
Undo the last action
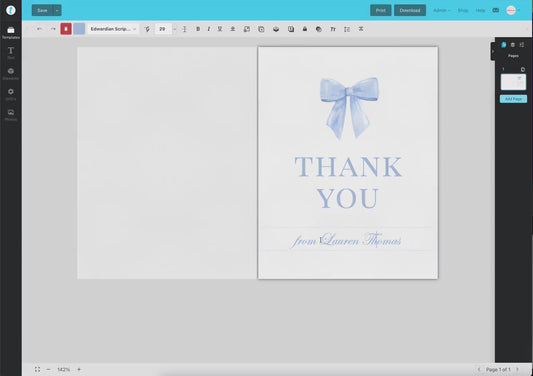pos(39,29)
